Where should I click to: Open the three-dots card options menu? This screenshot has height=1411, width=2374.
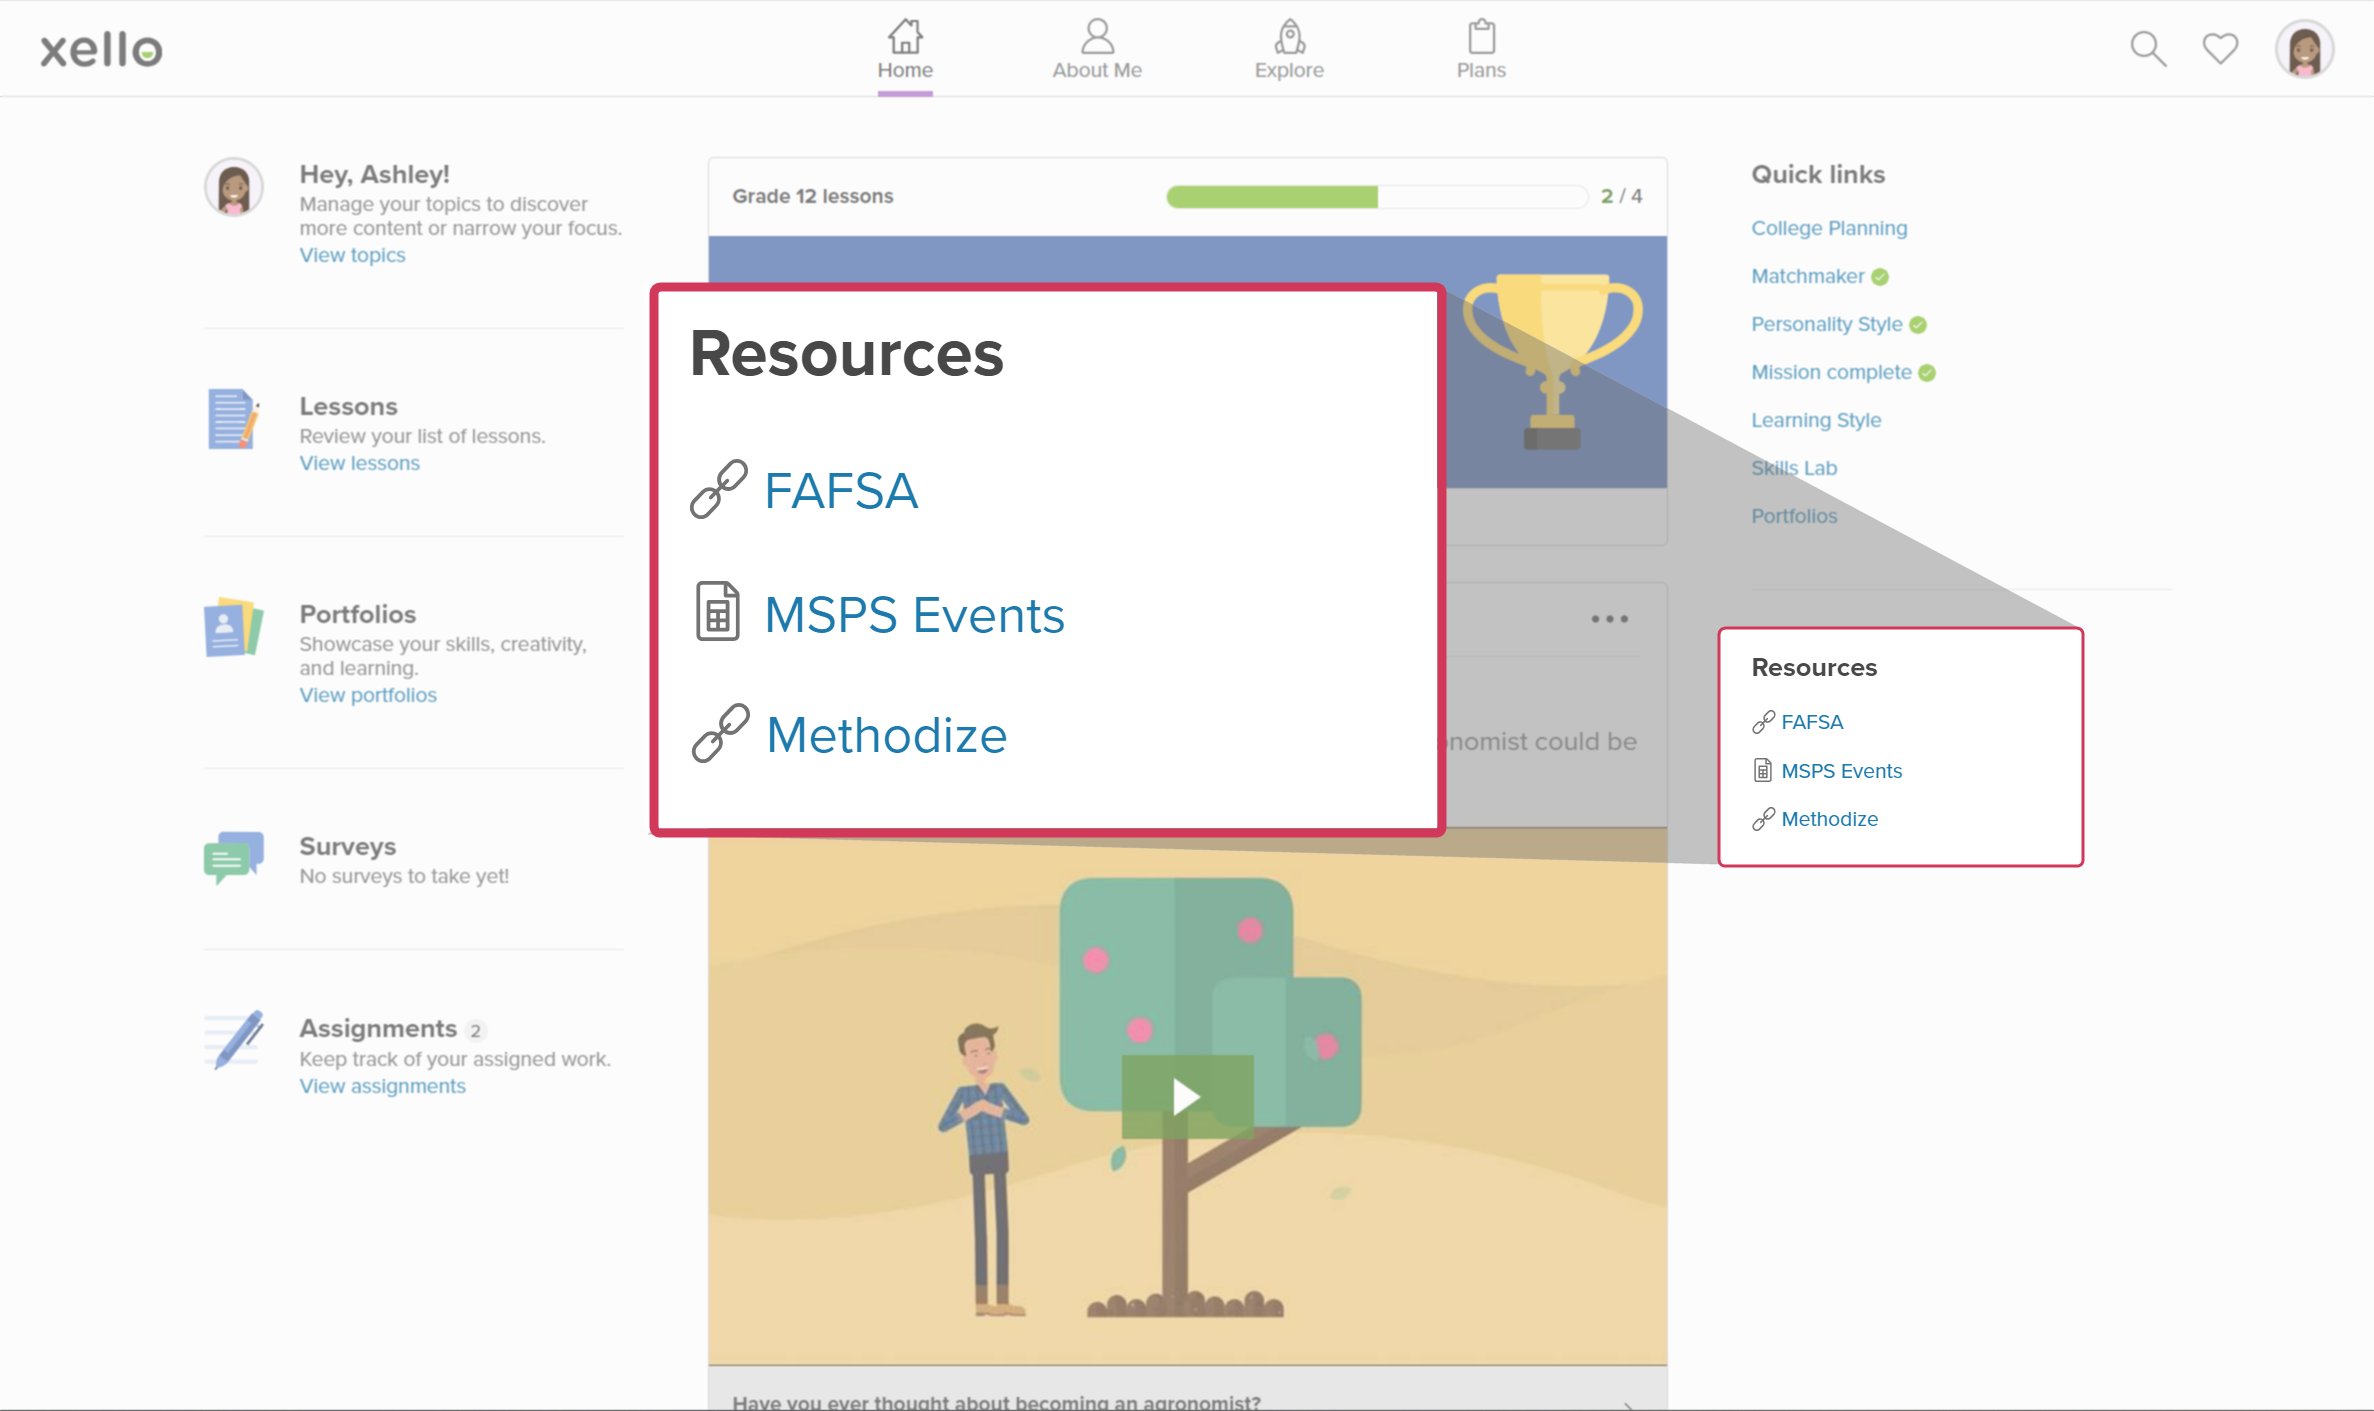pos(1609,619)
